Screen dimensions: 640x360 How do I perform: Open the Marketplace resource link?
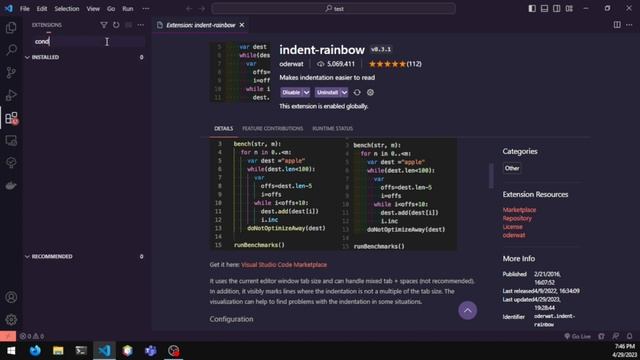[x=519, y=210]
